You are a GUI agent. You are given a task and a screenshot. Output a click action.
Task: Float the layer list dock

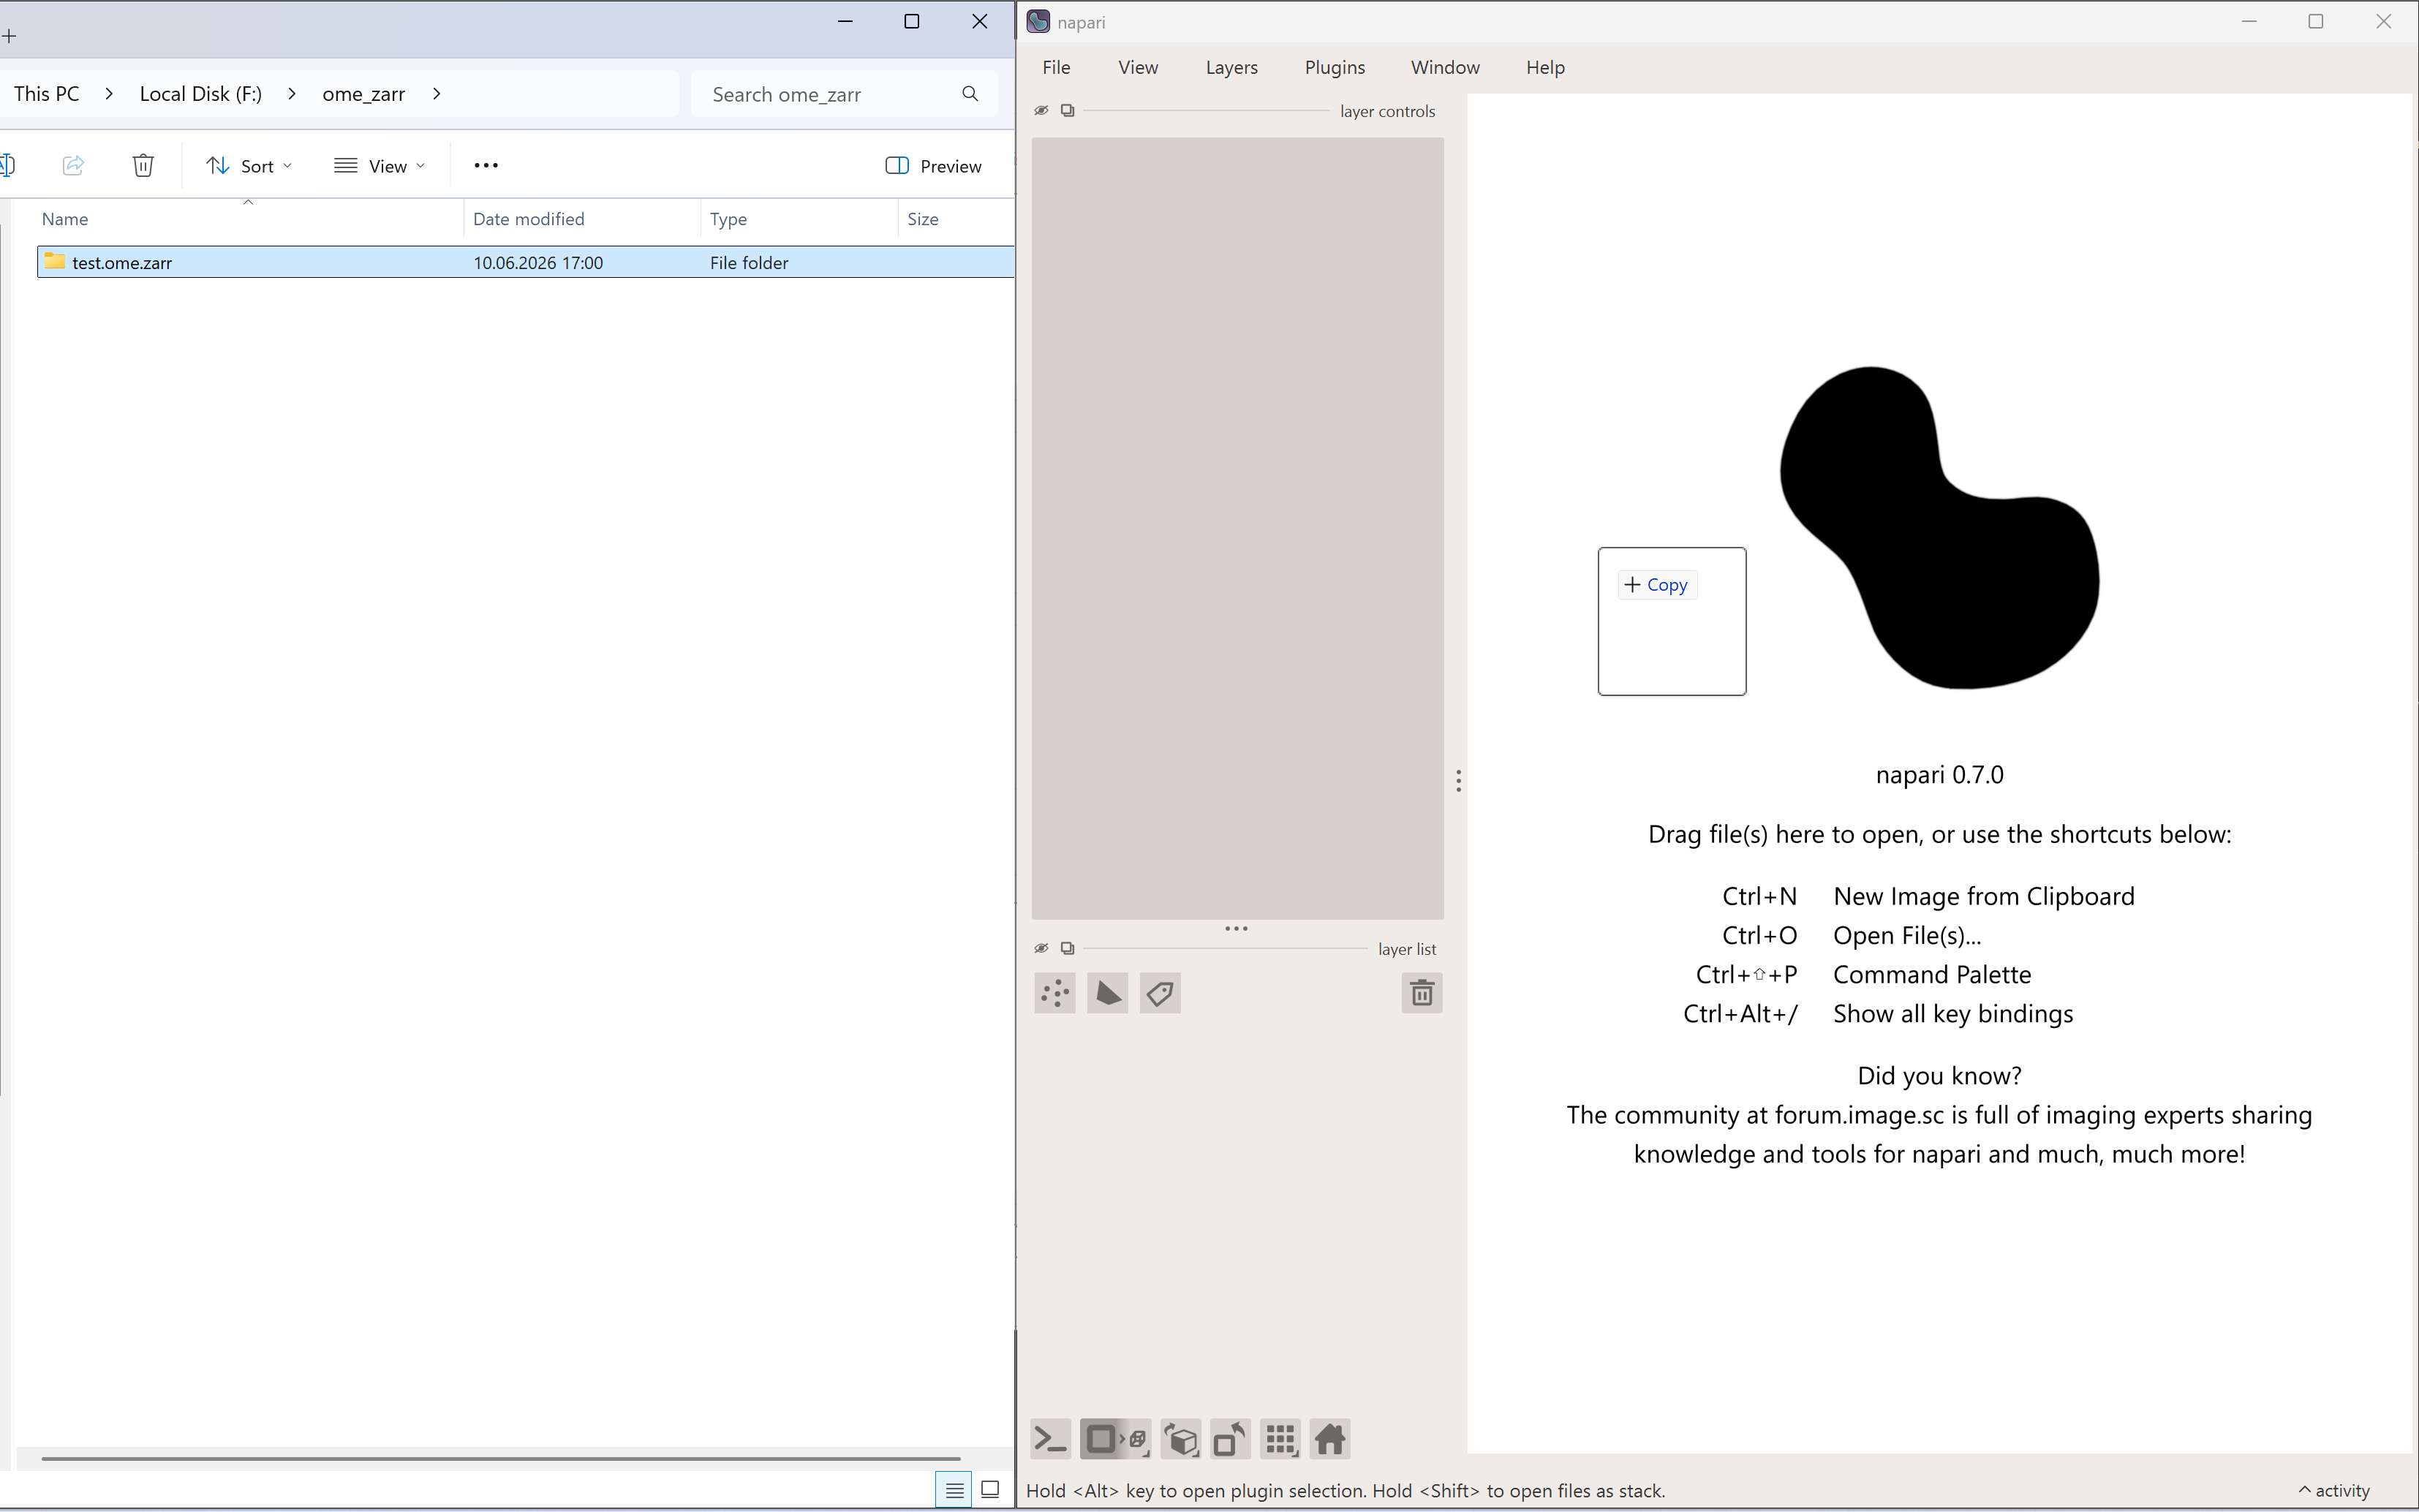click(x=1067, y=948)
